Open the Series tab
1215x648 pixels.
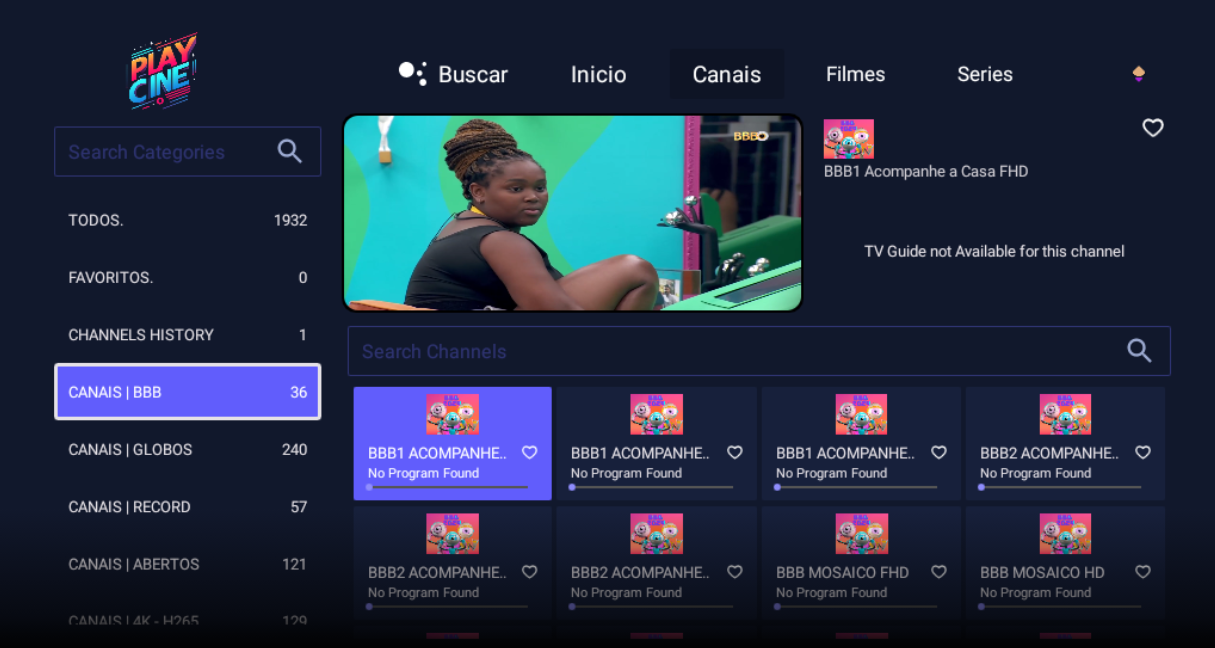(x=985, y=74)
